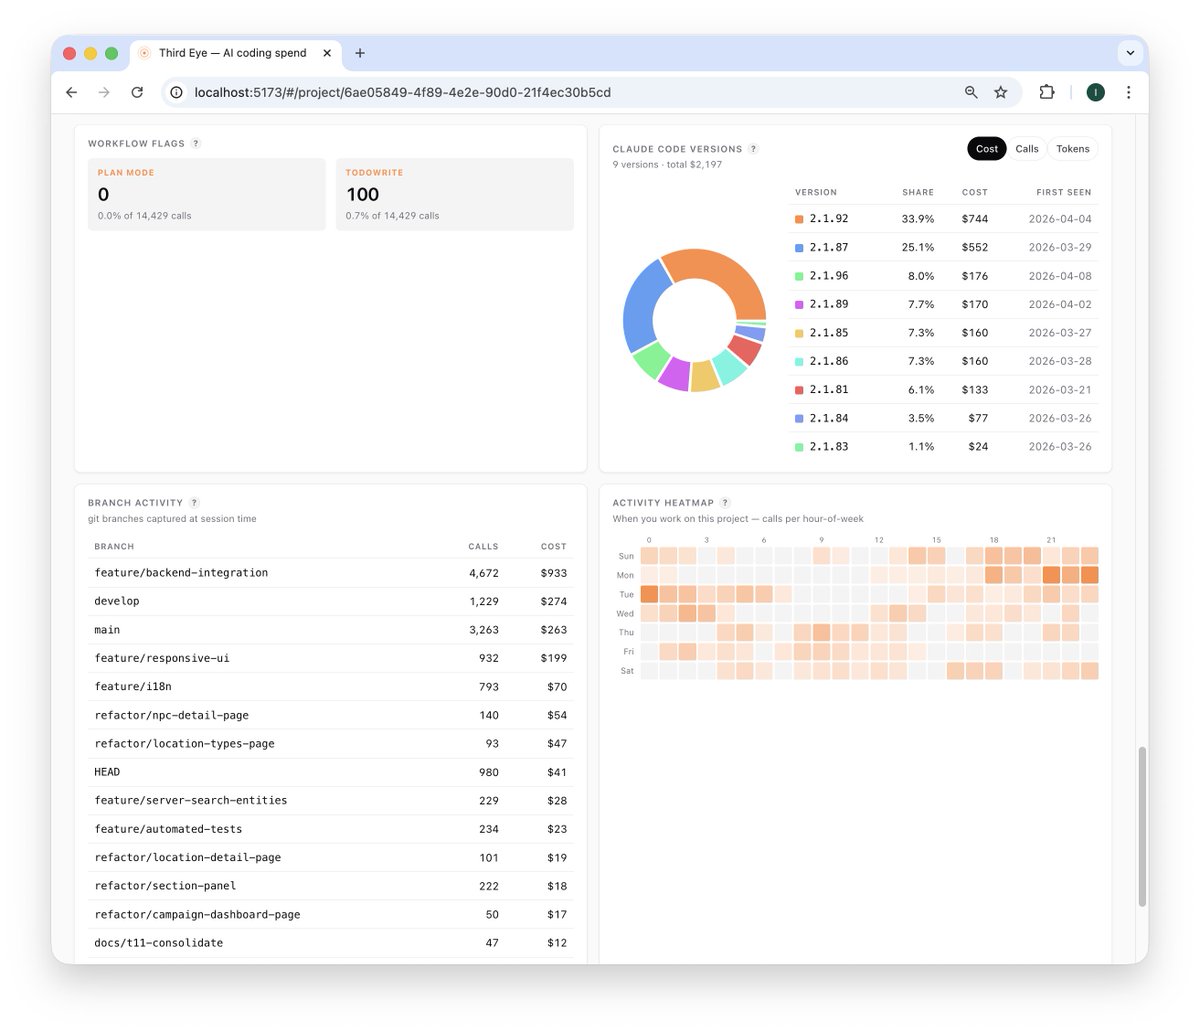
Task: Expand the tab search dropdown arrow
Action: coord(1130,53)
